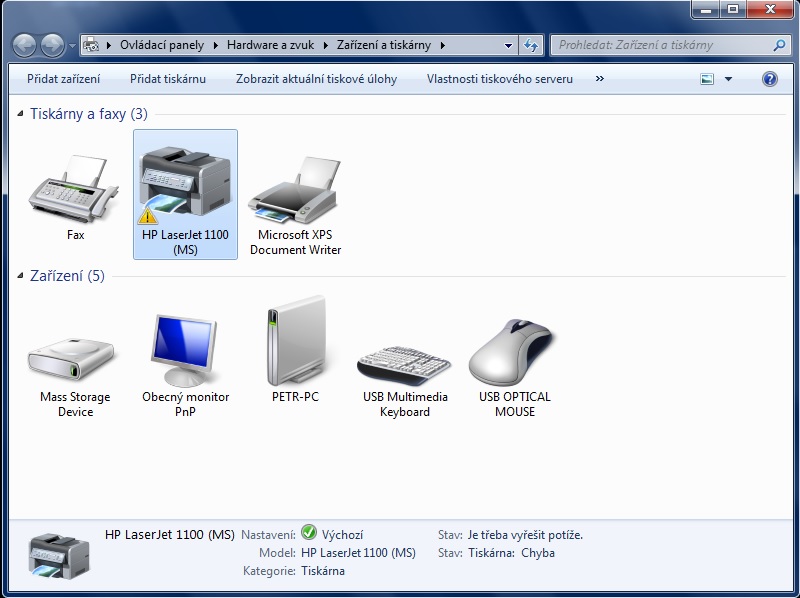Viewport: 800px width, 598px height.
Task: Expand the arrow after Zařízení a tiskárny
Action: 442,45
